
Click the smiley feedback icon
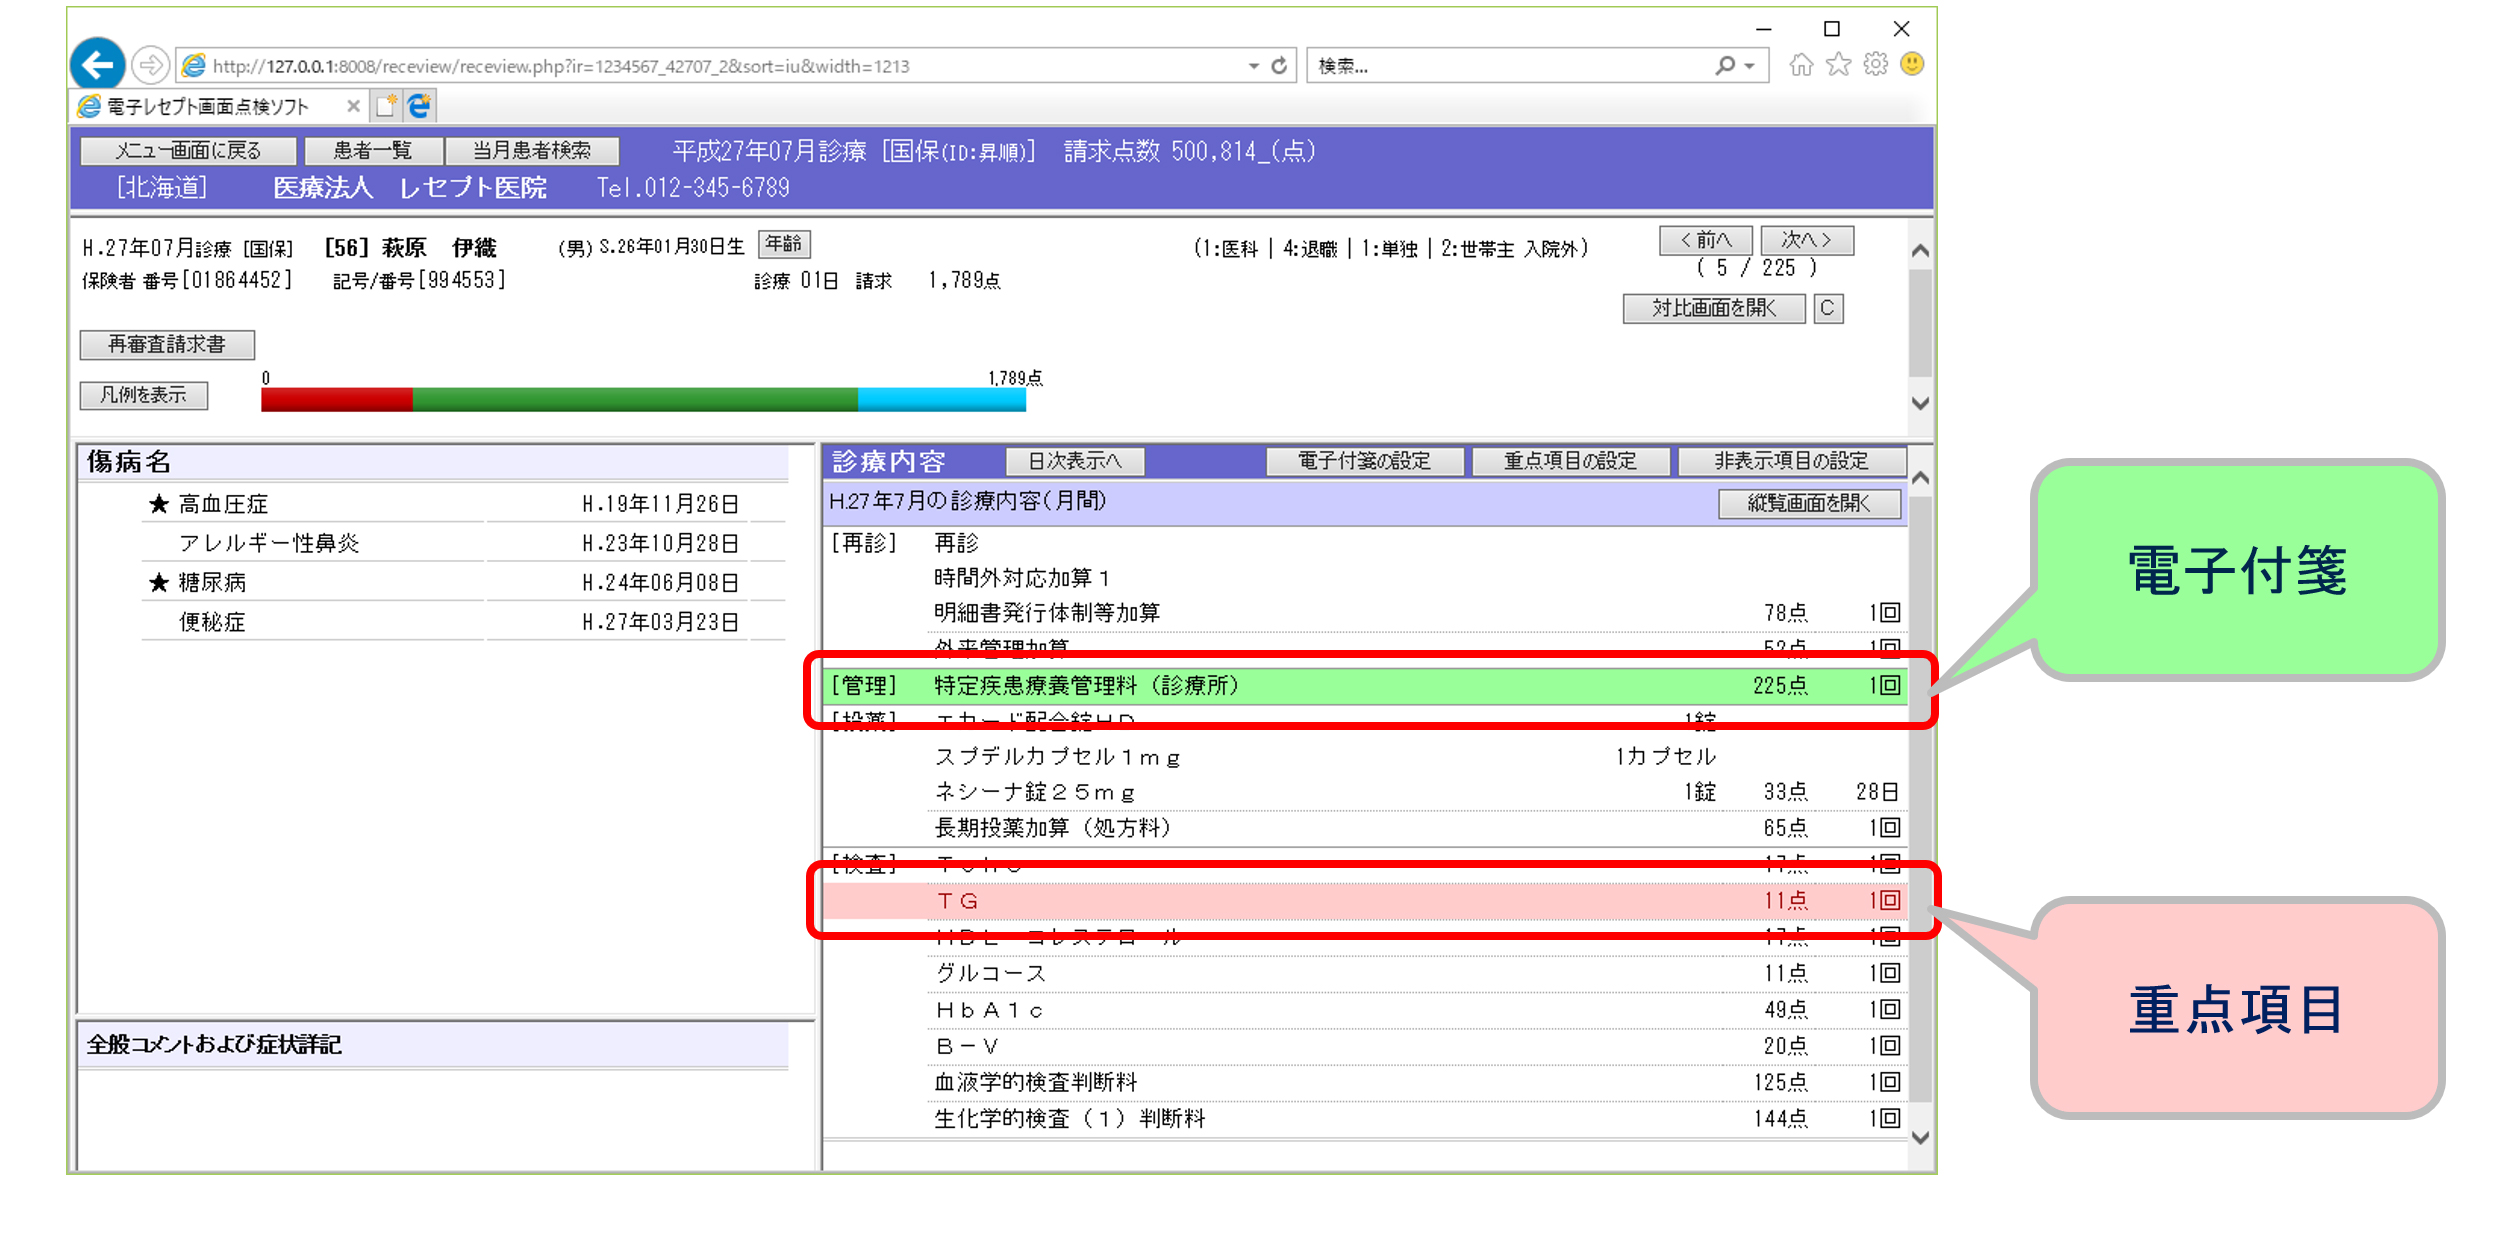coord(1912,65)
